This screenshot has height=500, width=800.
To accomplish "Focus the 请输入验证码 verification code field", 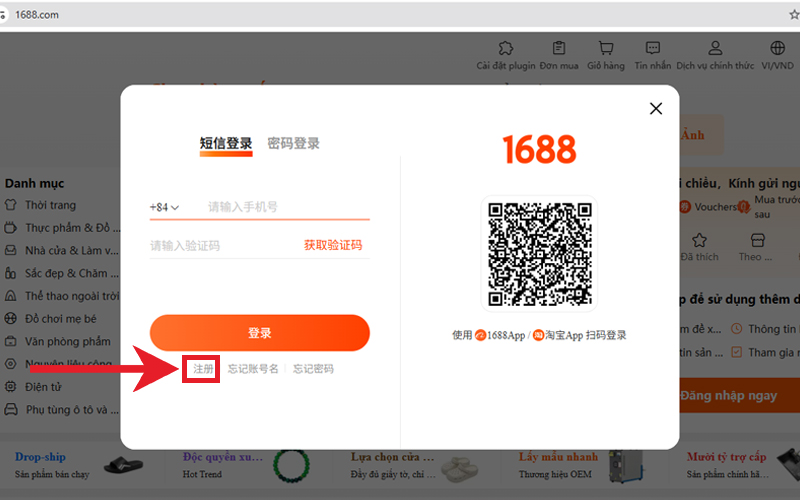I will pyautogui.click(x=224, y=246).
